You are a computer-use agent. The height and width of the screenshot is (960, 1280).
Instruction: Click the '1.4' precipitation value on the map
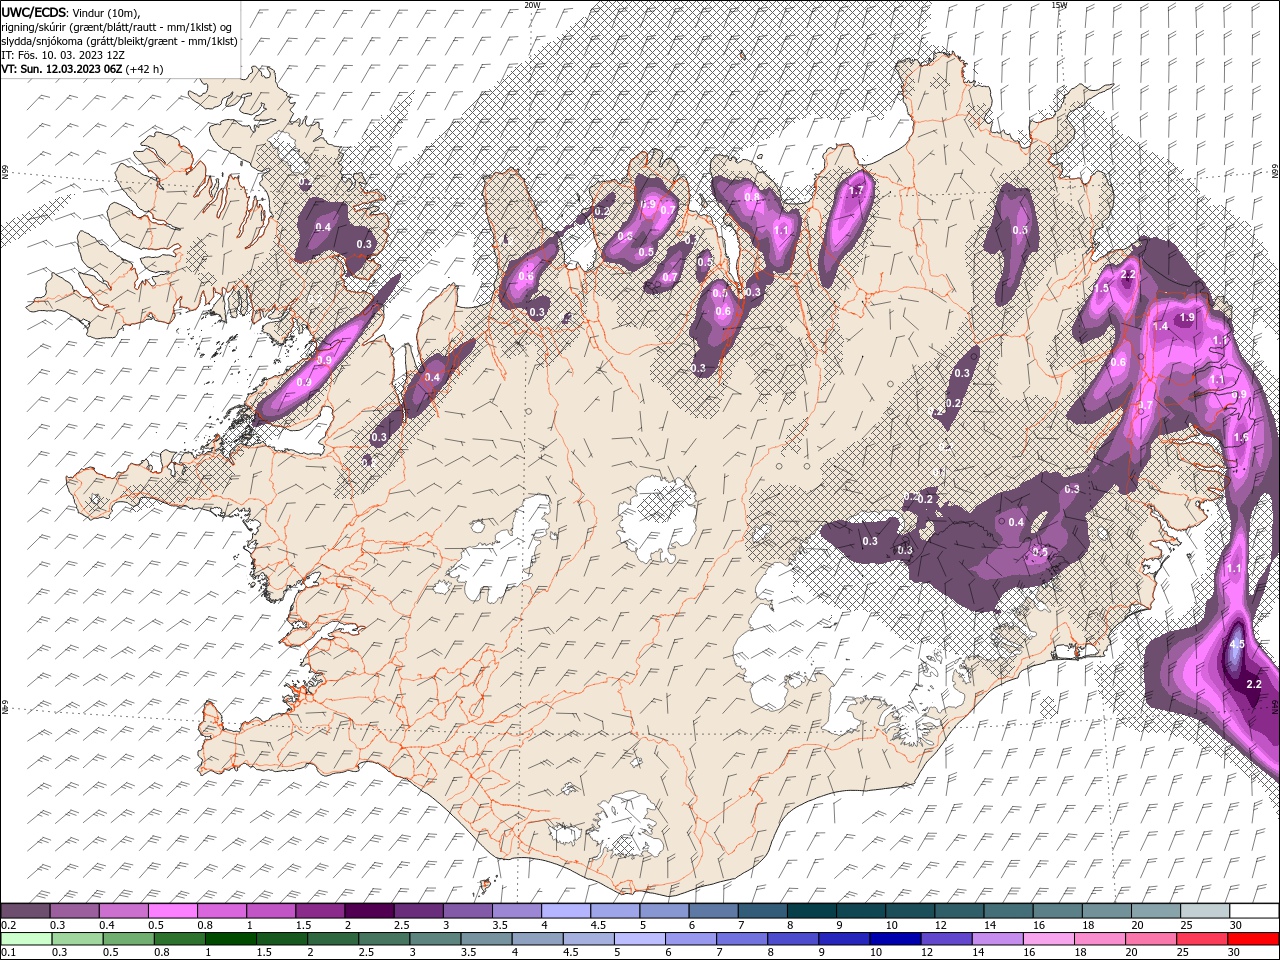(x=1161, y=327)
